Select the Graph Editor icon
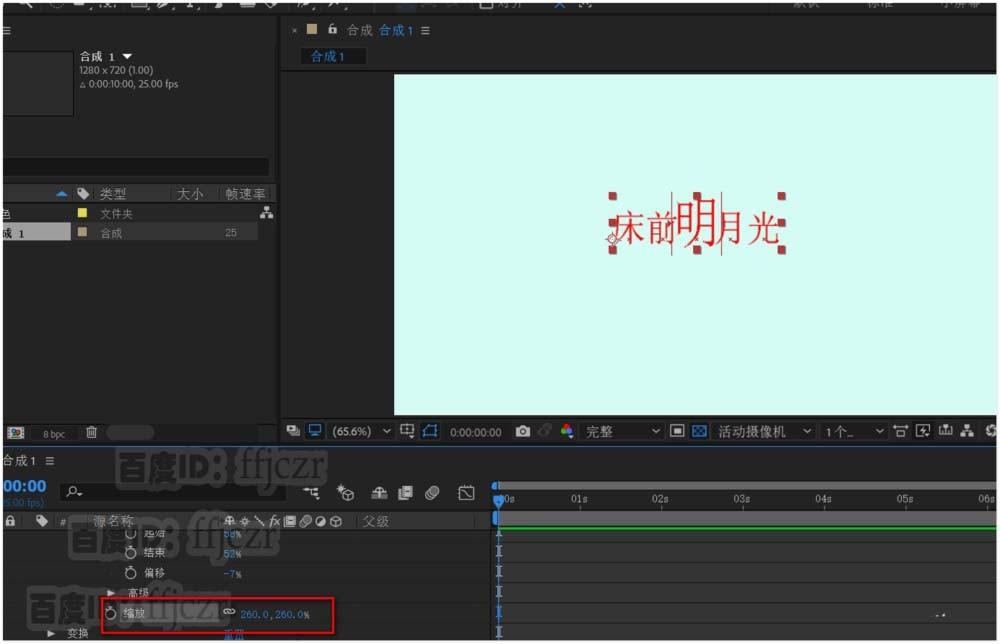The height and width of the screenshot is (644, 1000). click(x=465, y=492)
